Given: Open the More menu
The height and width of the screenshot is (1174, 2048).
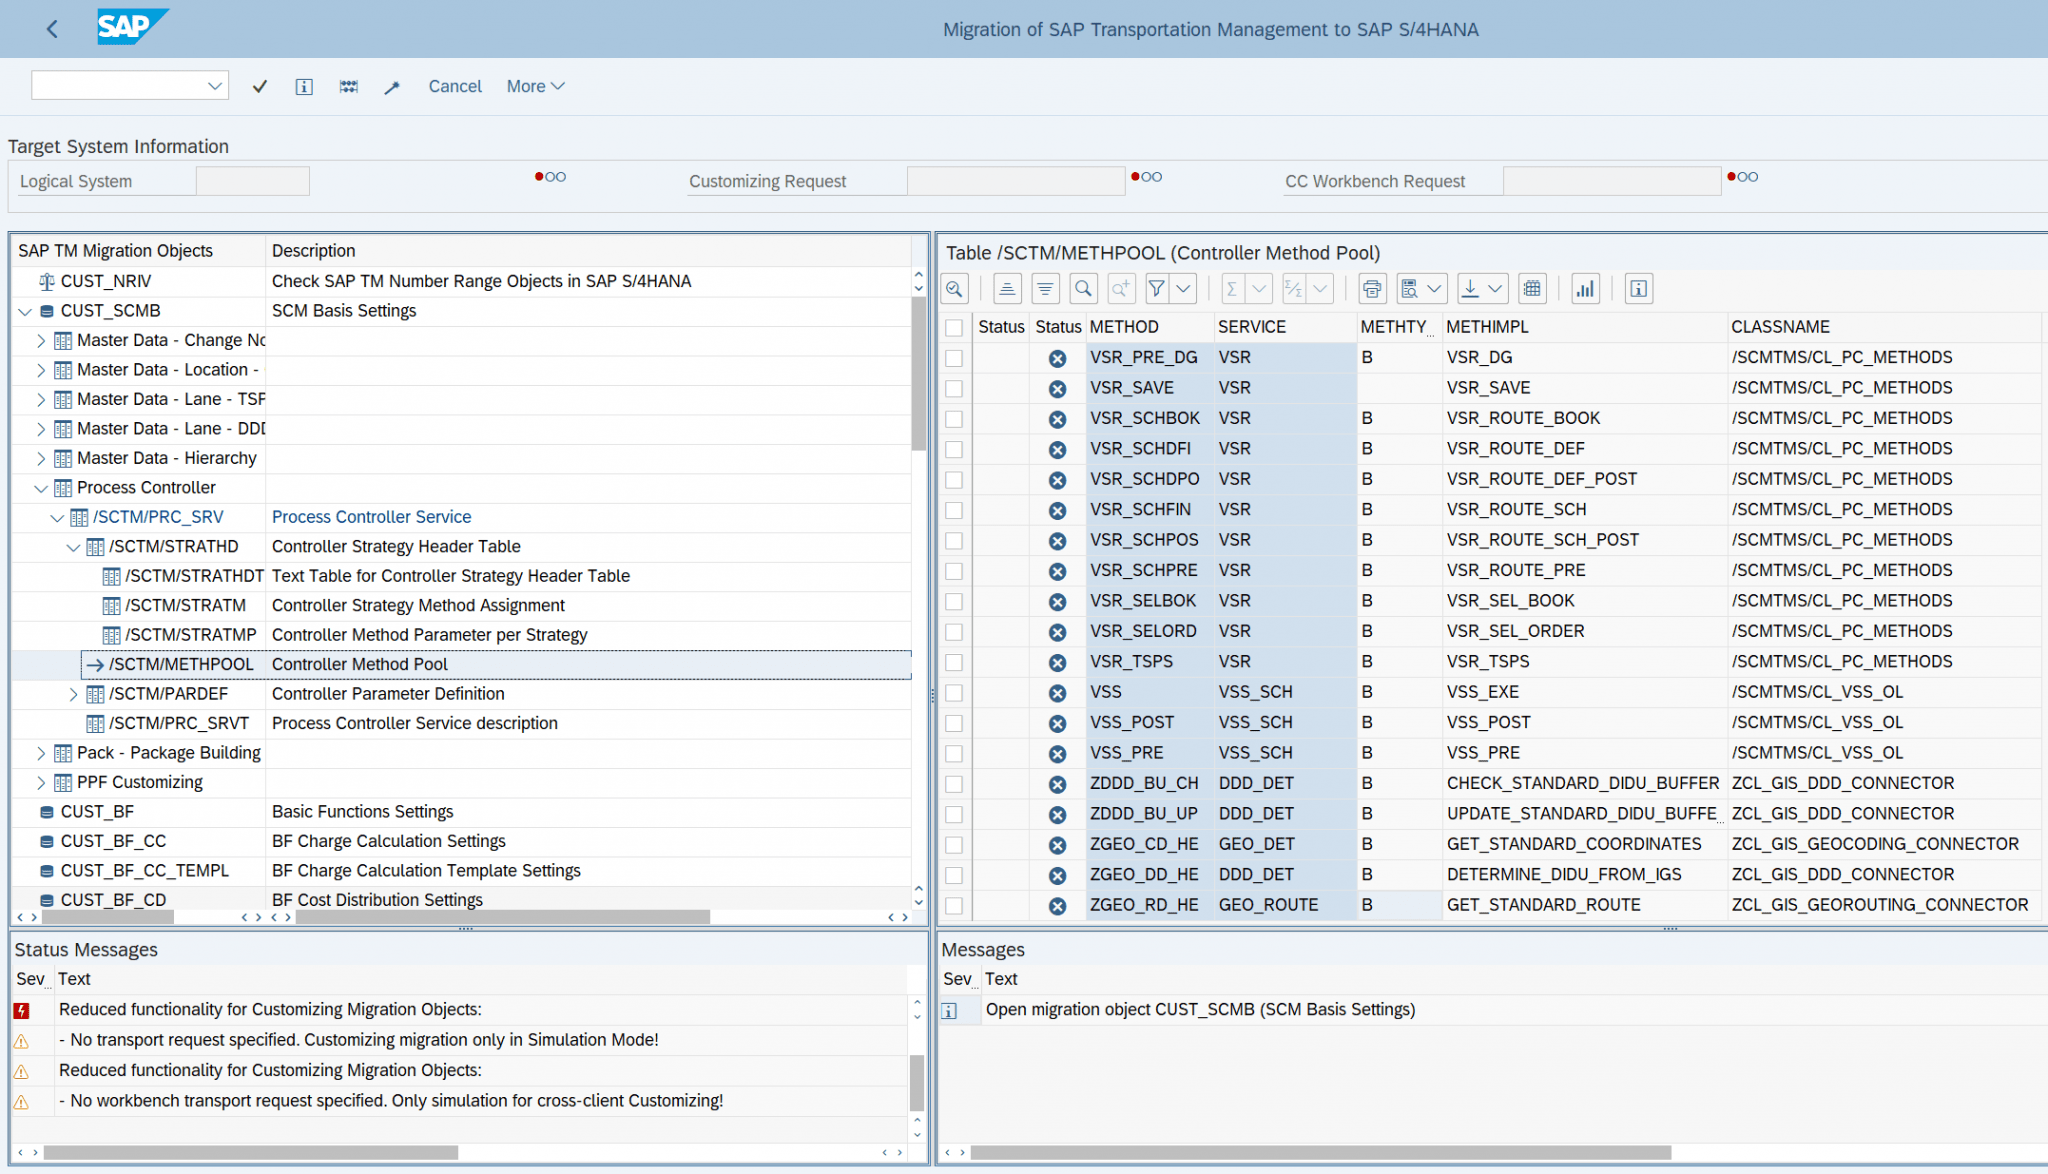Looking at the screenshot, I should (x=535, y=86).
